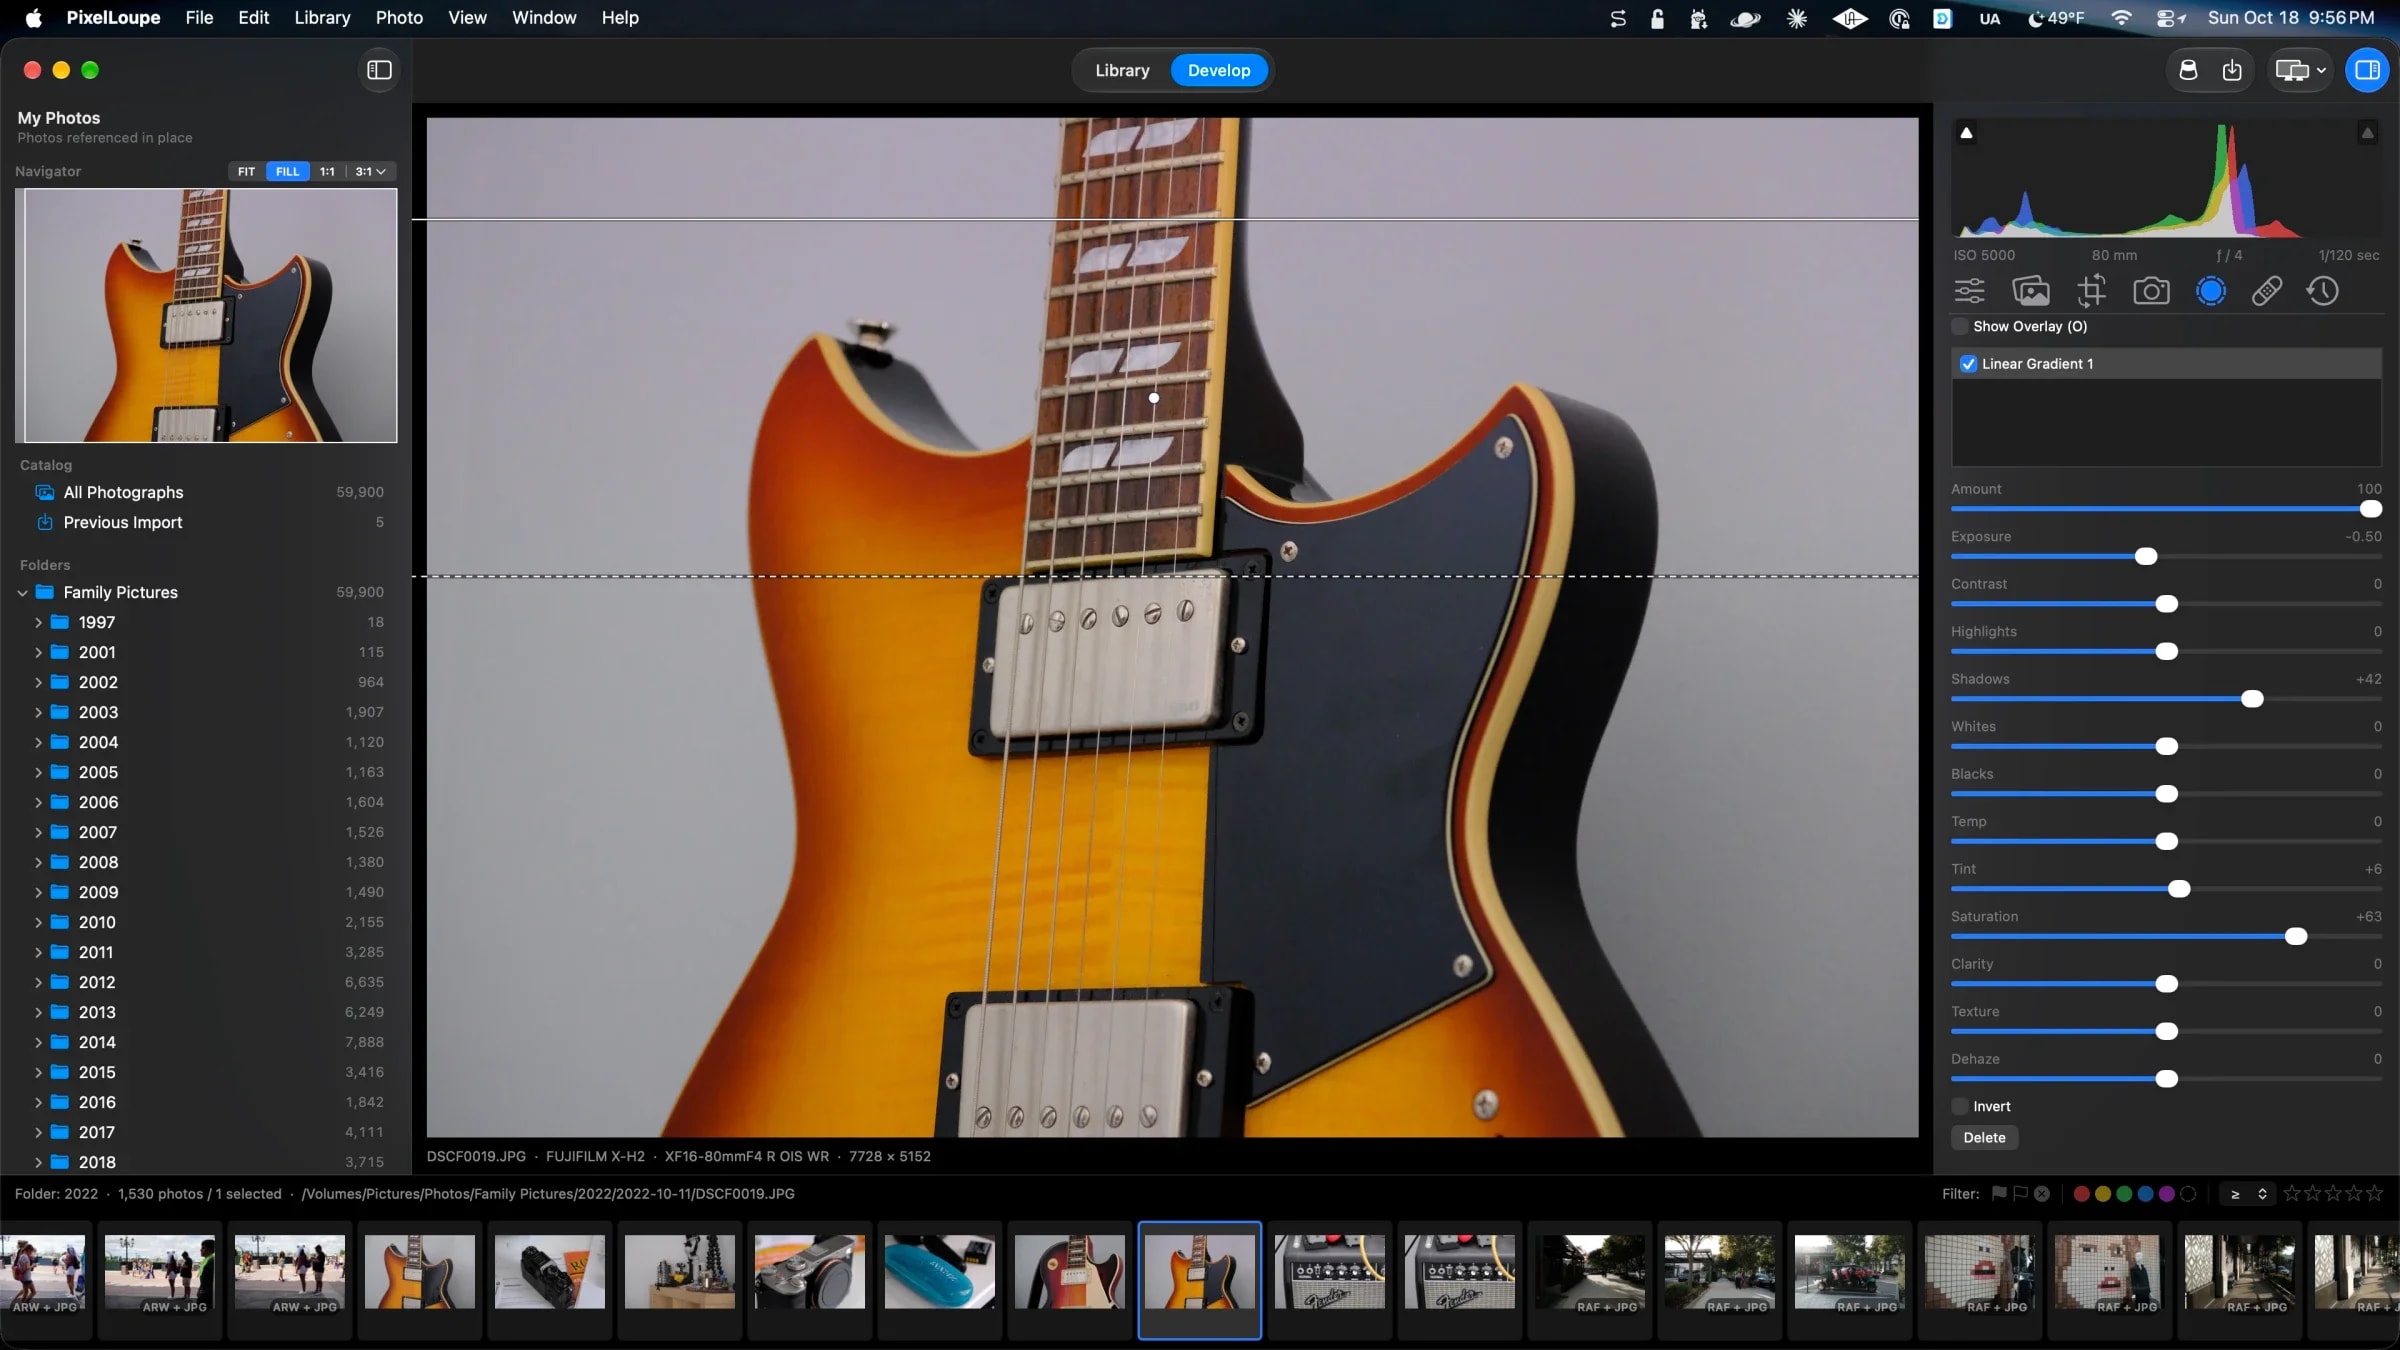Select the healing bandage tool icon

tap(2266, 291)
